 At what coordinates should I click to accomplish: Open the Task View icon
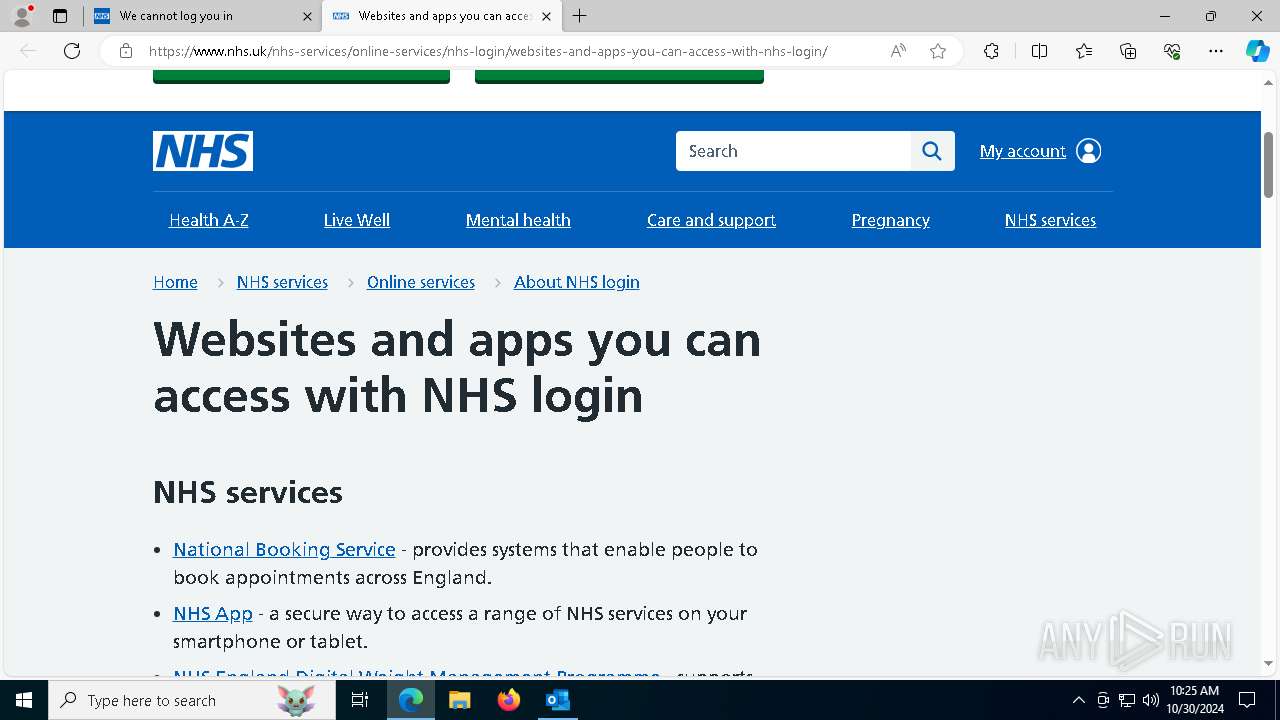coord(360,700)
